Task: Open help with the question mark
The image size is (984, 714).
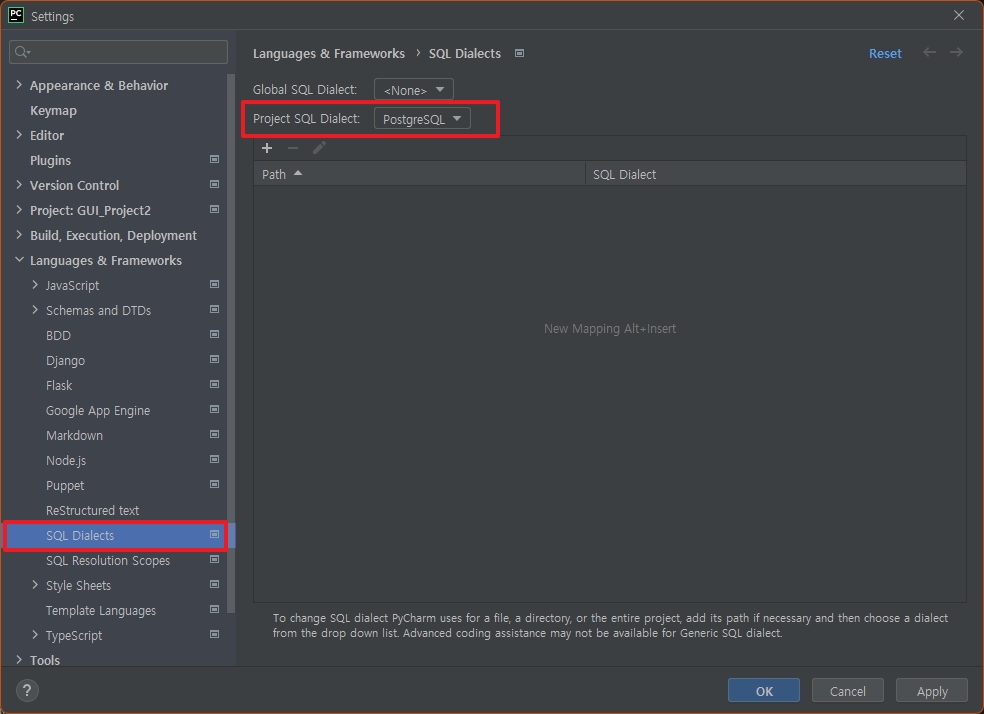Action: [x=26, y=691]
